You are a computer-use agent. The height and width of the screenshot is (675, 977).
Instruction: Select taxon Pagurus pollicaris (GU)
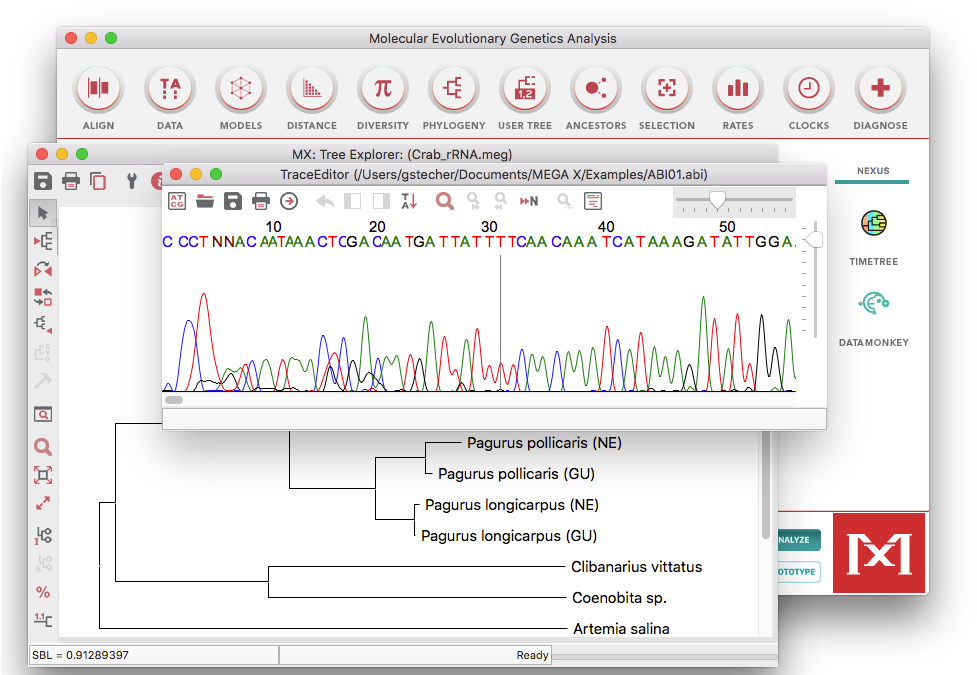[x=516, y=474]
